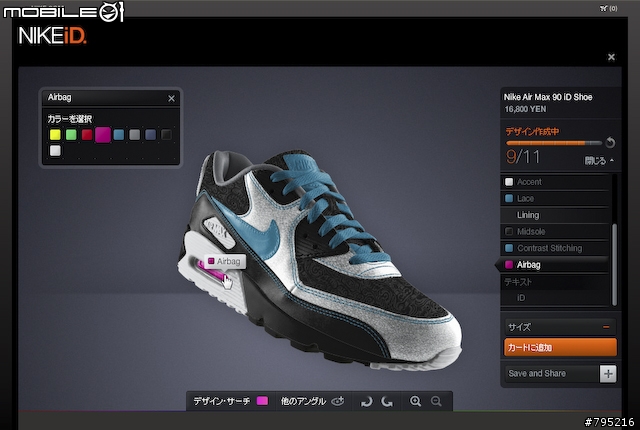Image resolution: width=640 pixels, height=430 pixels.
Task: Pick the yellow Airbag color swatch
Action: (x=55, y=135)
